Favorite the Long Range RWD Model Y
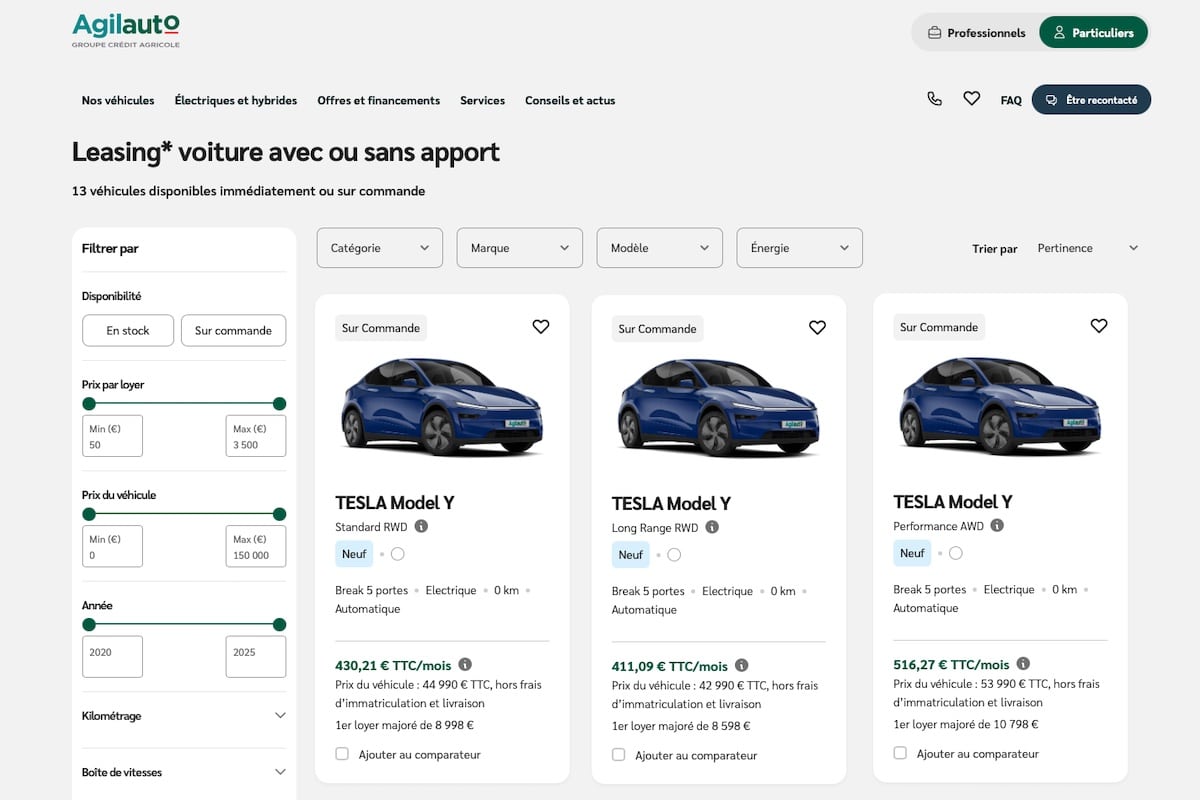The width and height of the screenshot is (1200, 800). [817, 328]
